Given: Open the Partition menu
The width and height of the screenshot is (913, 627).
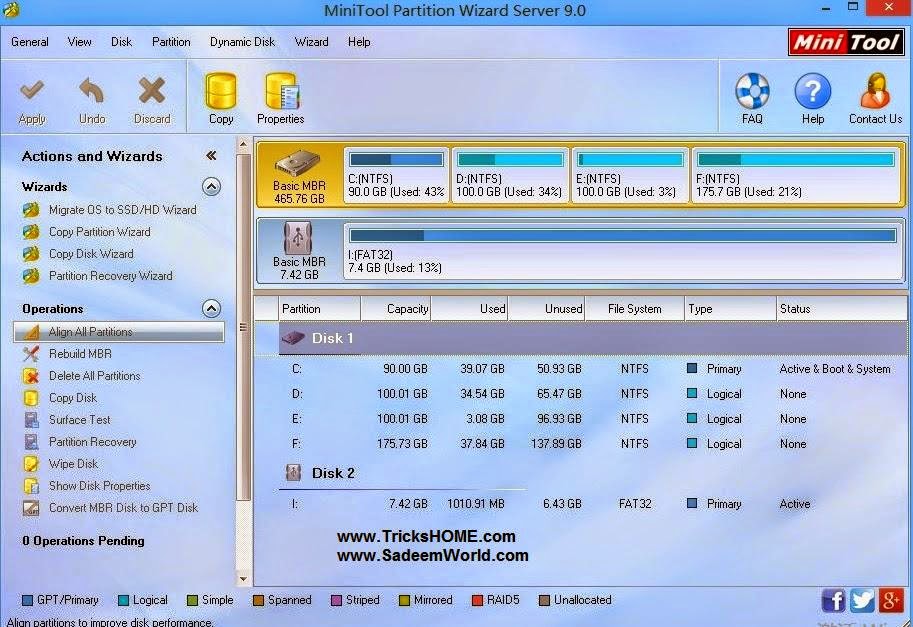Looking at the screenshot, I should 171,42.
